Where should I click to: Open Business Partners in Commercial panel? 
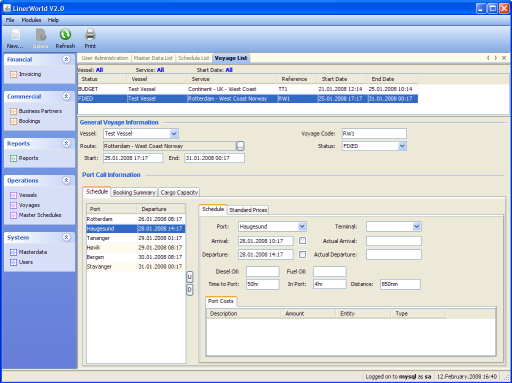[x=36, y=111]
